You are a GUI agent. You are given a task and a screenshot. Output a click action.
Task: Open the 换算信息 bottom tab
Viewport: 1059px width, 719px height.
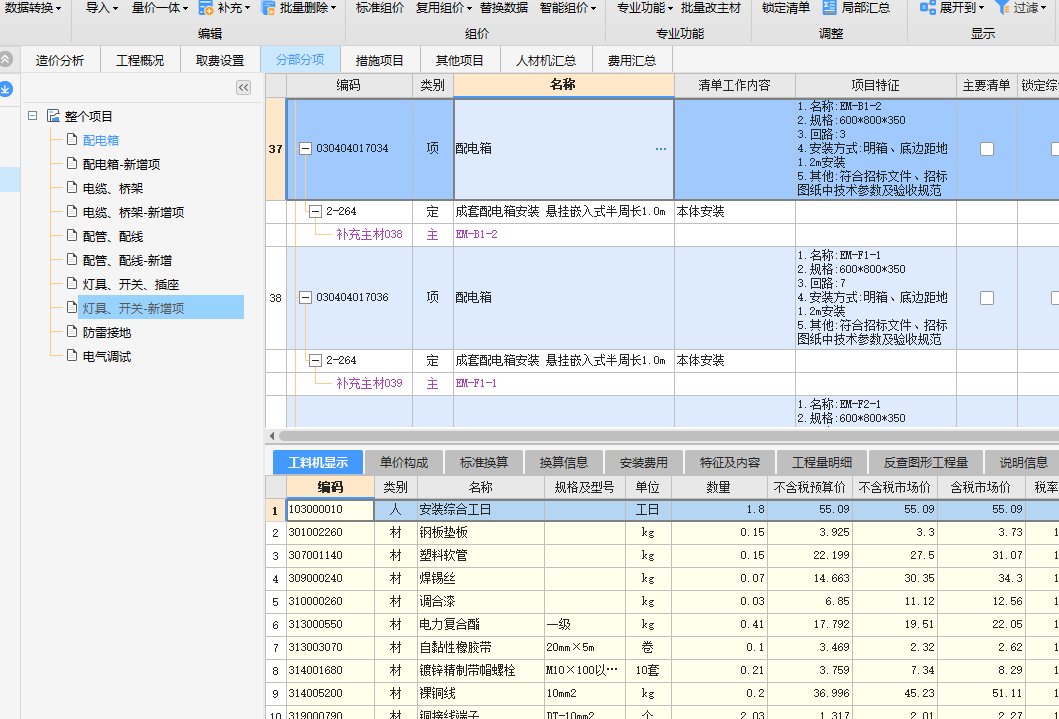[564, 462]
